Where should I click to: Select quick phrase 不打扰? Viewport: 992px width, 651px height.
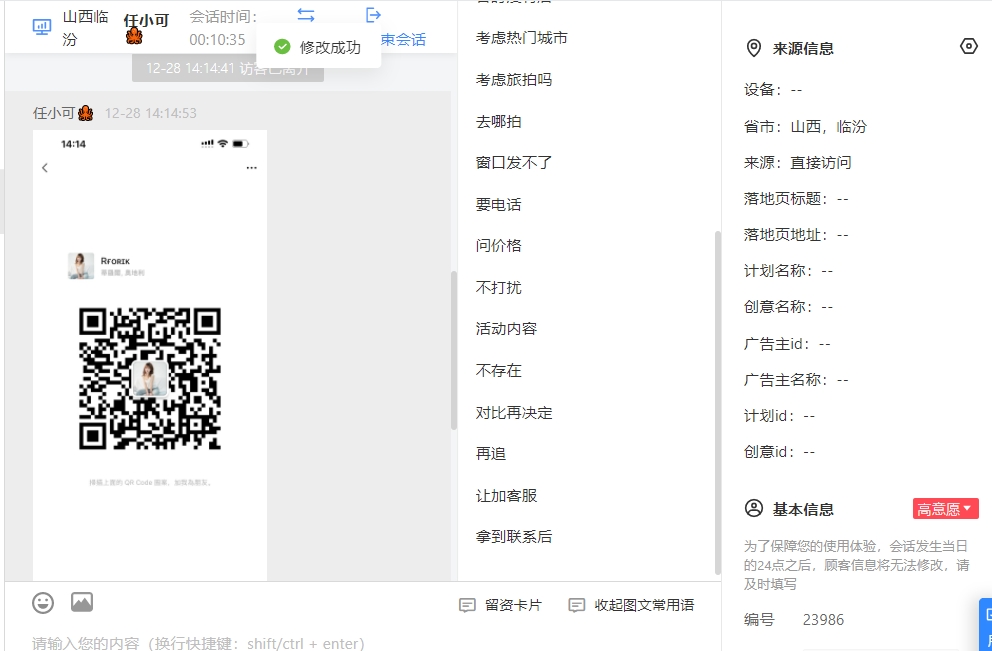(499, 287)
